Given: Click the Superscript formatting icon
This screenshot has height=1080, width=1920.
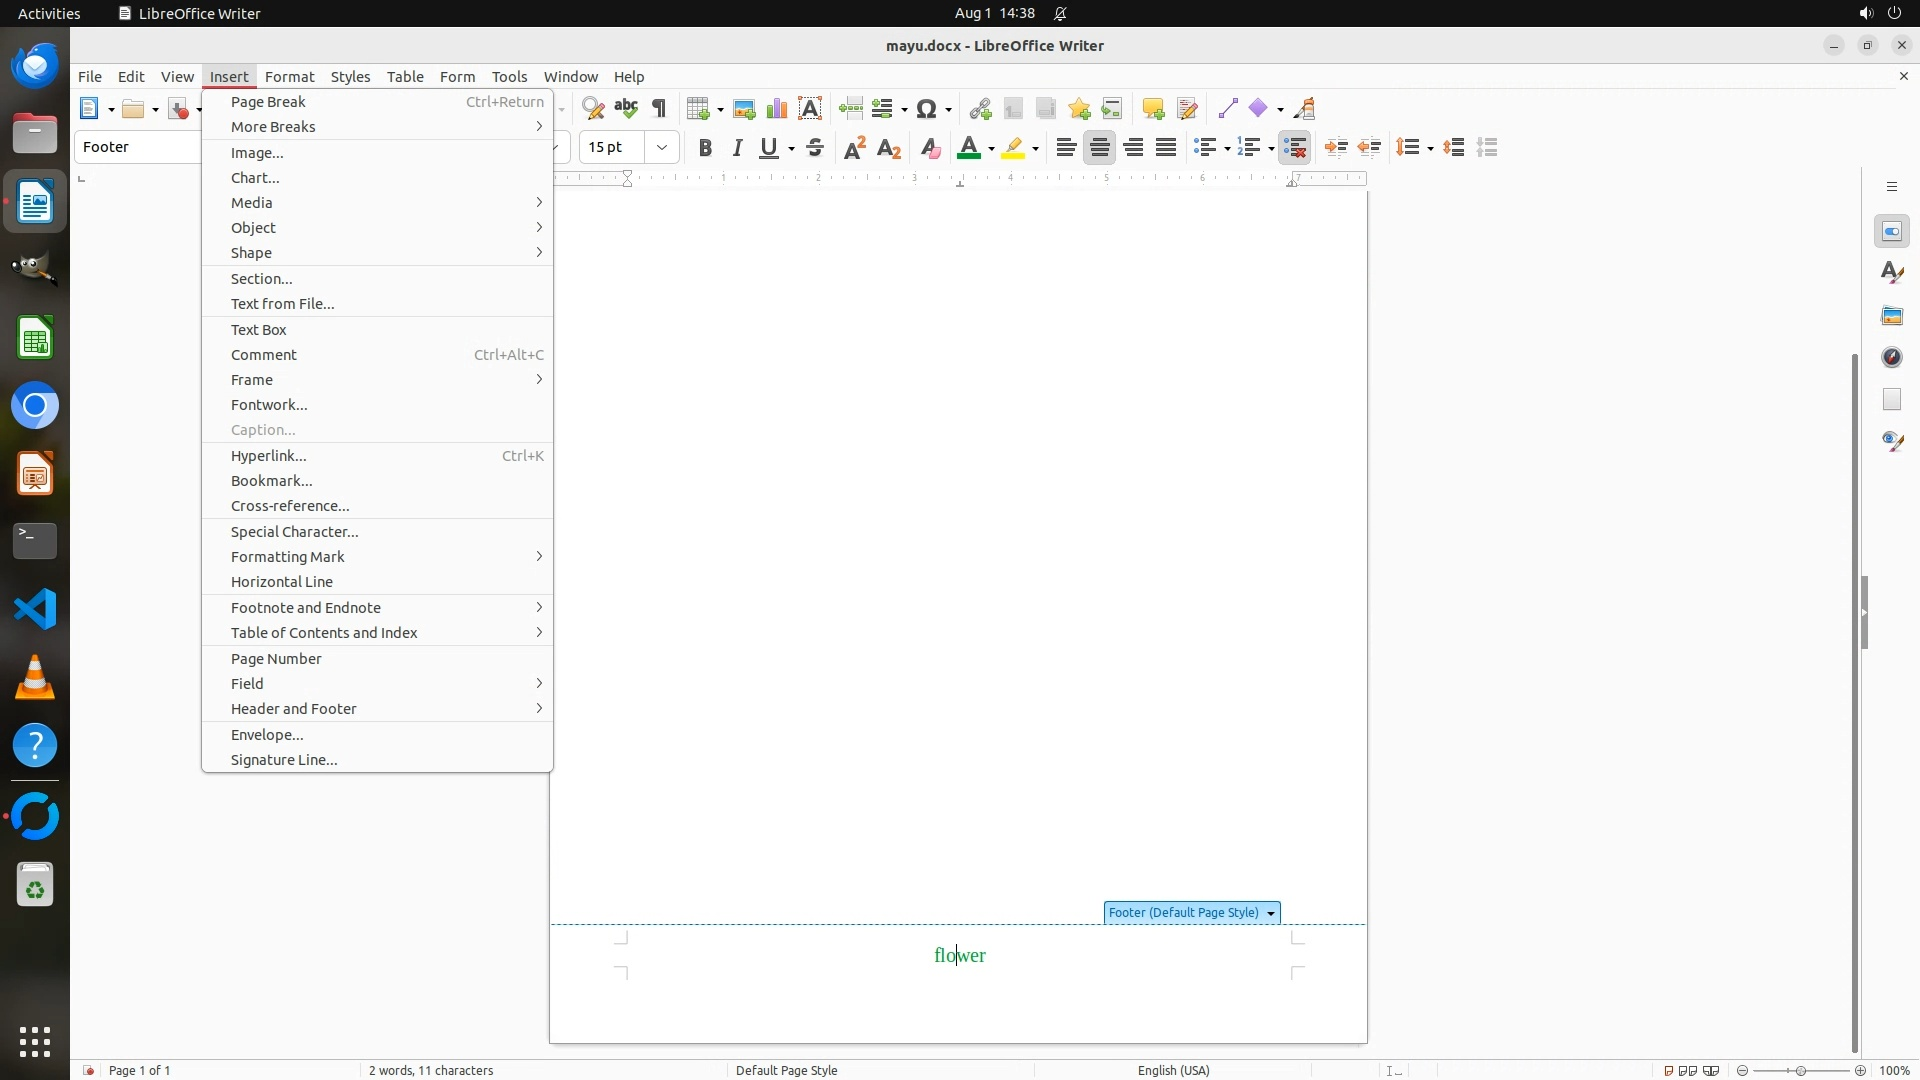Looking at the screenshot, I should 855,148.
